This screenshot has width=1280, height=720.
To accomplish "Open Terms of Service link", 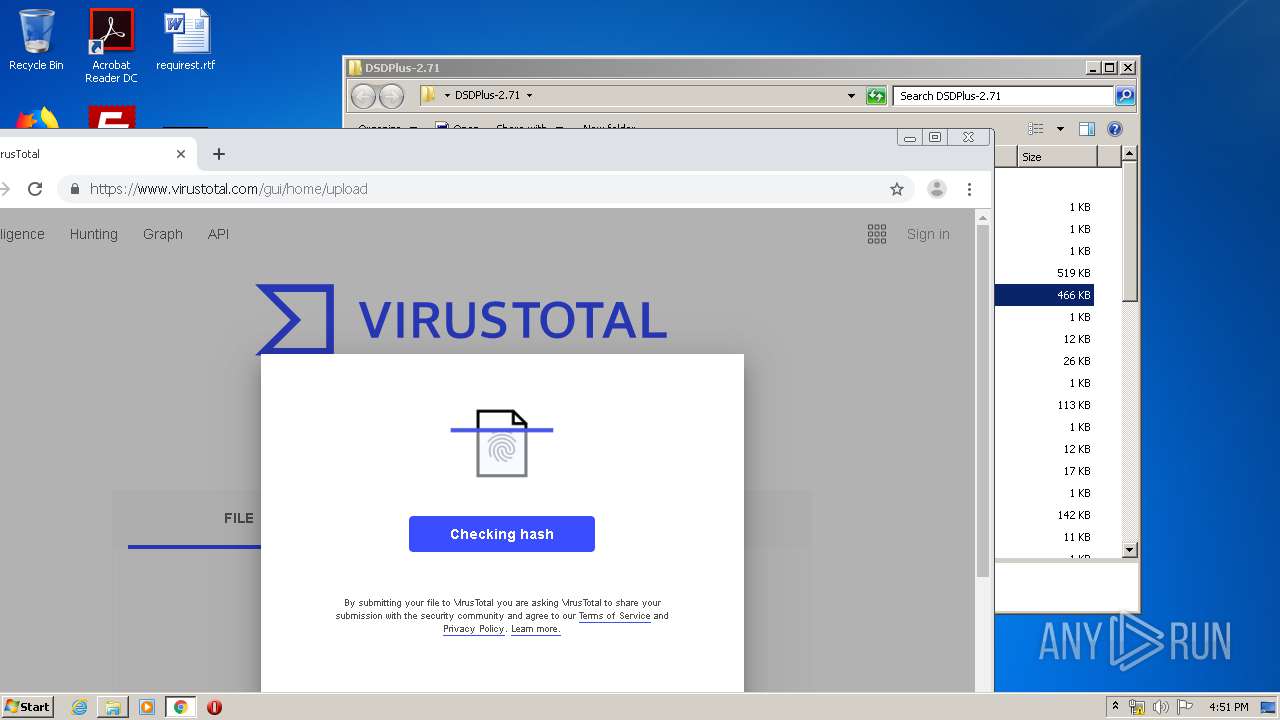I will (x=614, y=616).
